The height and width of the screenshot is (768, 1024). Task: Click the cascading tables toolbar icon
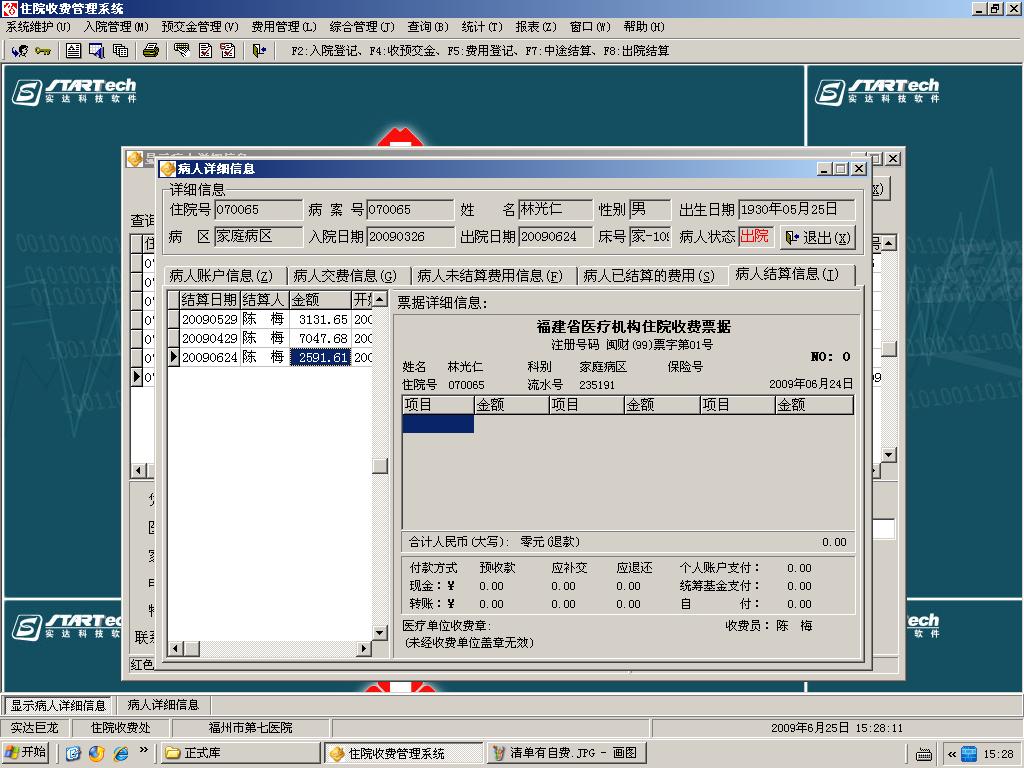coord(120,50)
